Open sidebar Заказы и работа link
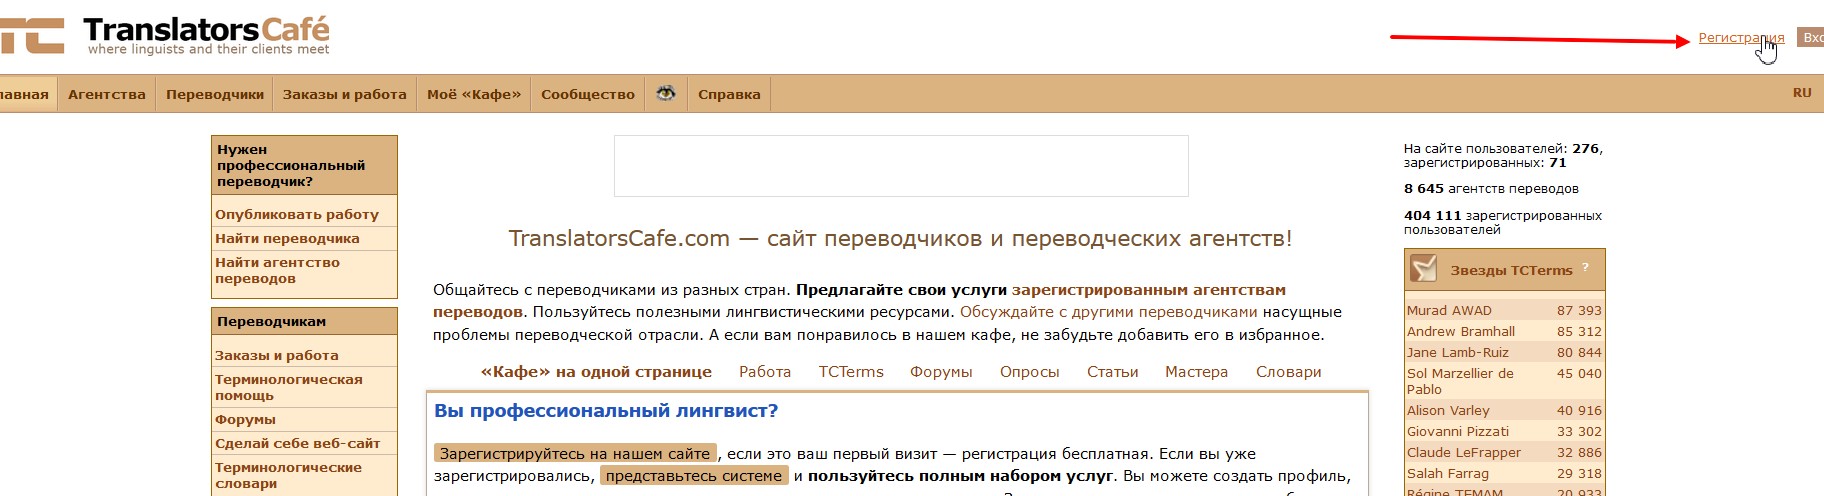 (x=277, y=355)
